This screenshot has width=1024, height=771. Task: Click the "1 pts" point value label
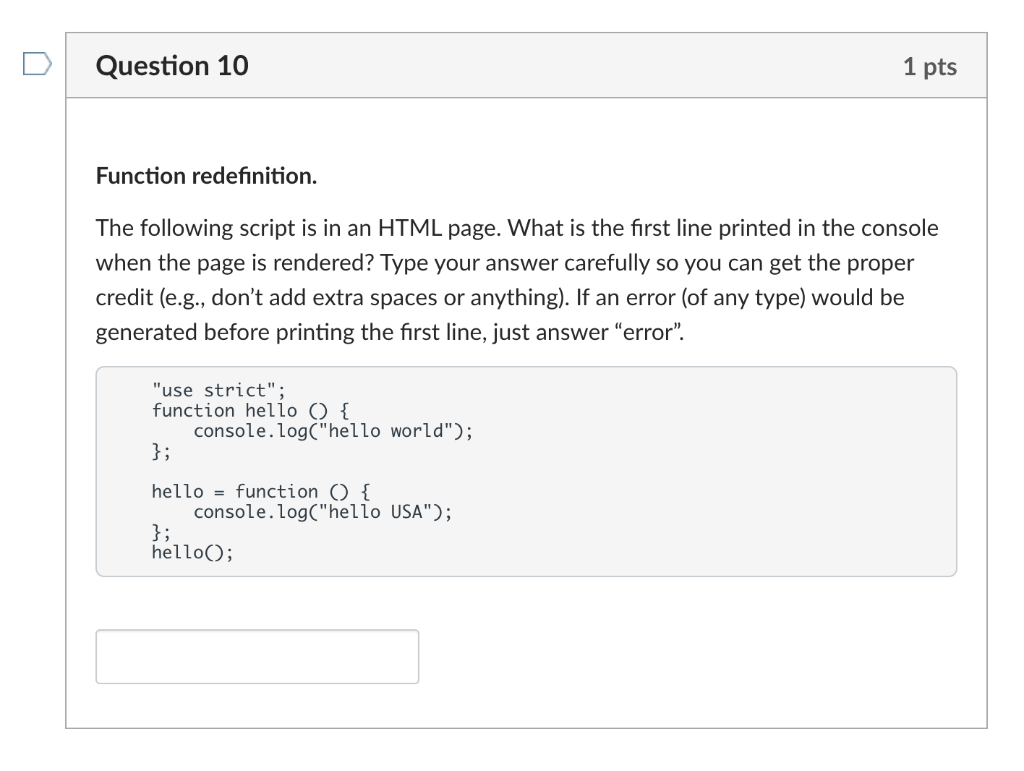click(x=930, y=66)
